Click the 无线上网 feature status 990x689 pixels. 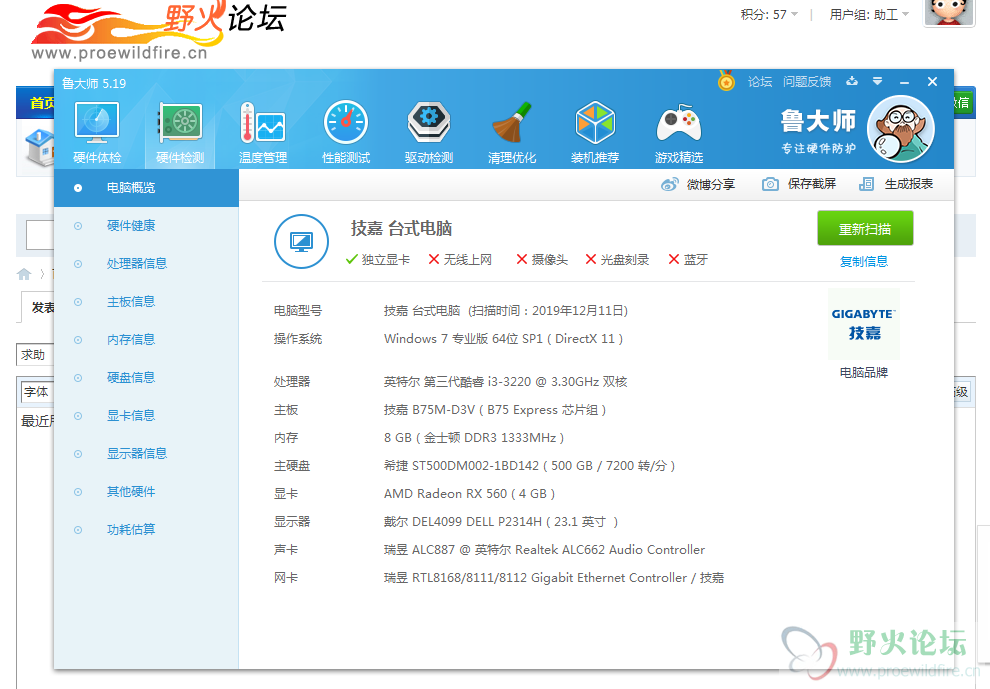460,260
